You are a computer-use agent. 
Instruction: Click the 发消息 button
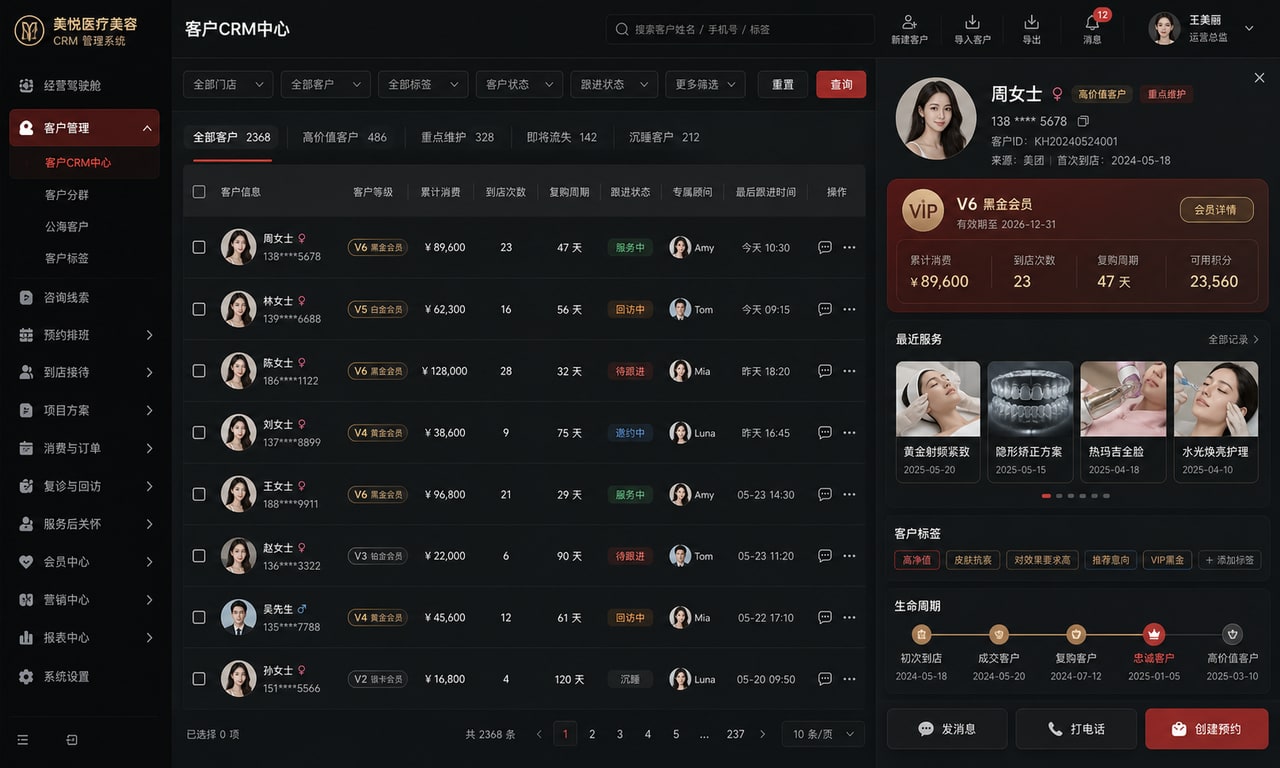tap(947, 729)
